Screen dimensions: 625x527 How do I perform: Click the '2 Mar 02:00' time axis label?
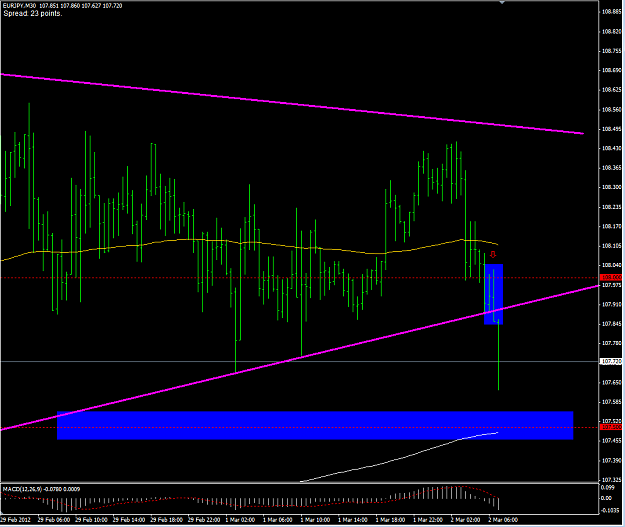[465, 520]
